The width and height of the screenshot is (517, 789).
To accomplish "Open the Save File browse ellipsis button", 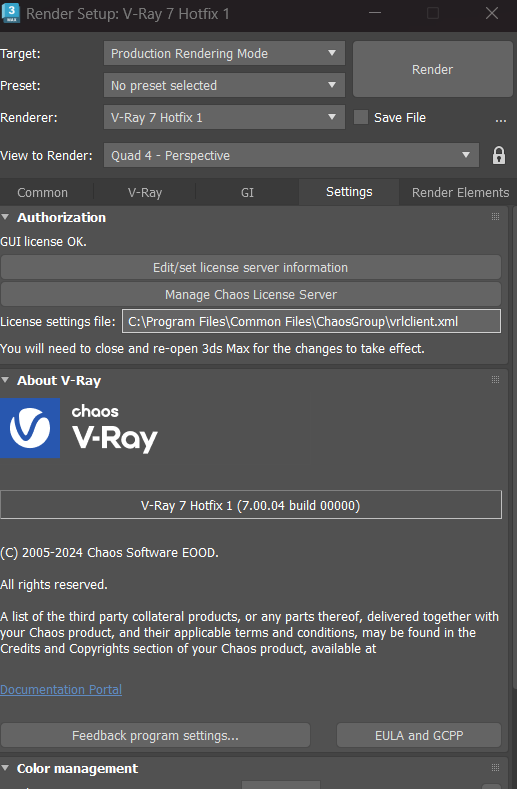I will click(x=500, y=119).
